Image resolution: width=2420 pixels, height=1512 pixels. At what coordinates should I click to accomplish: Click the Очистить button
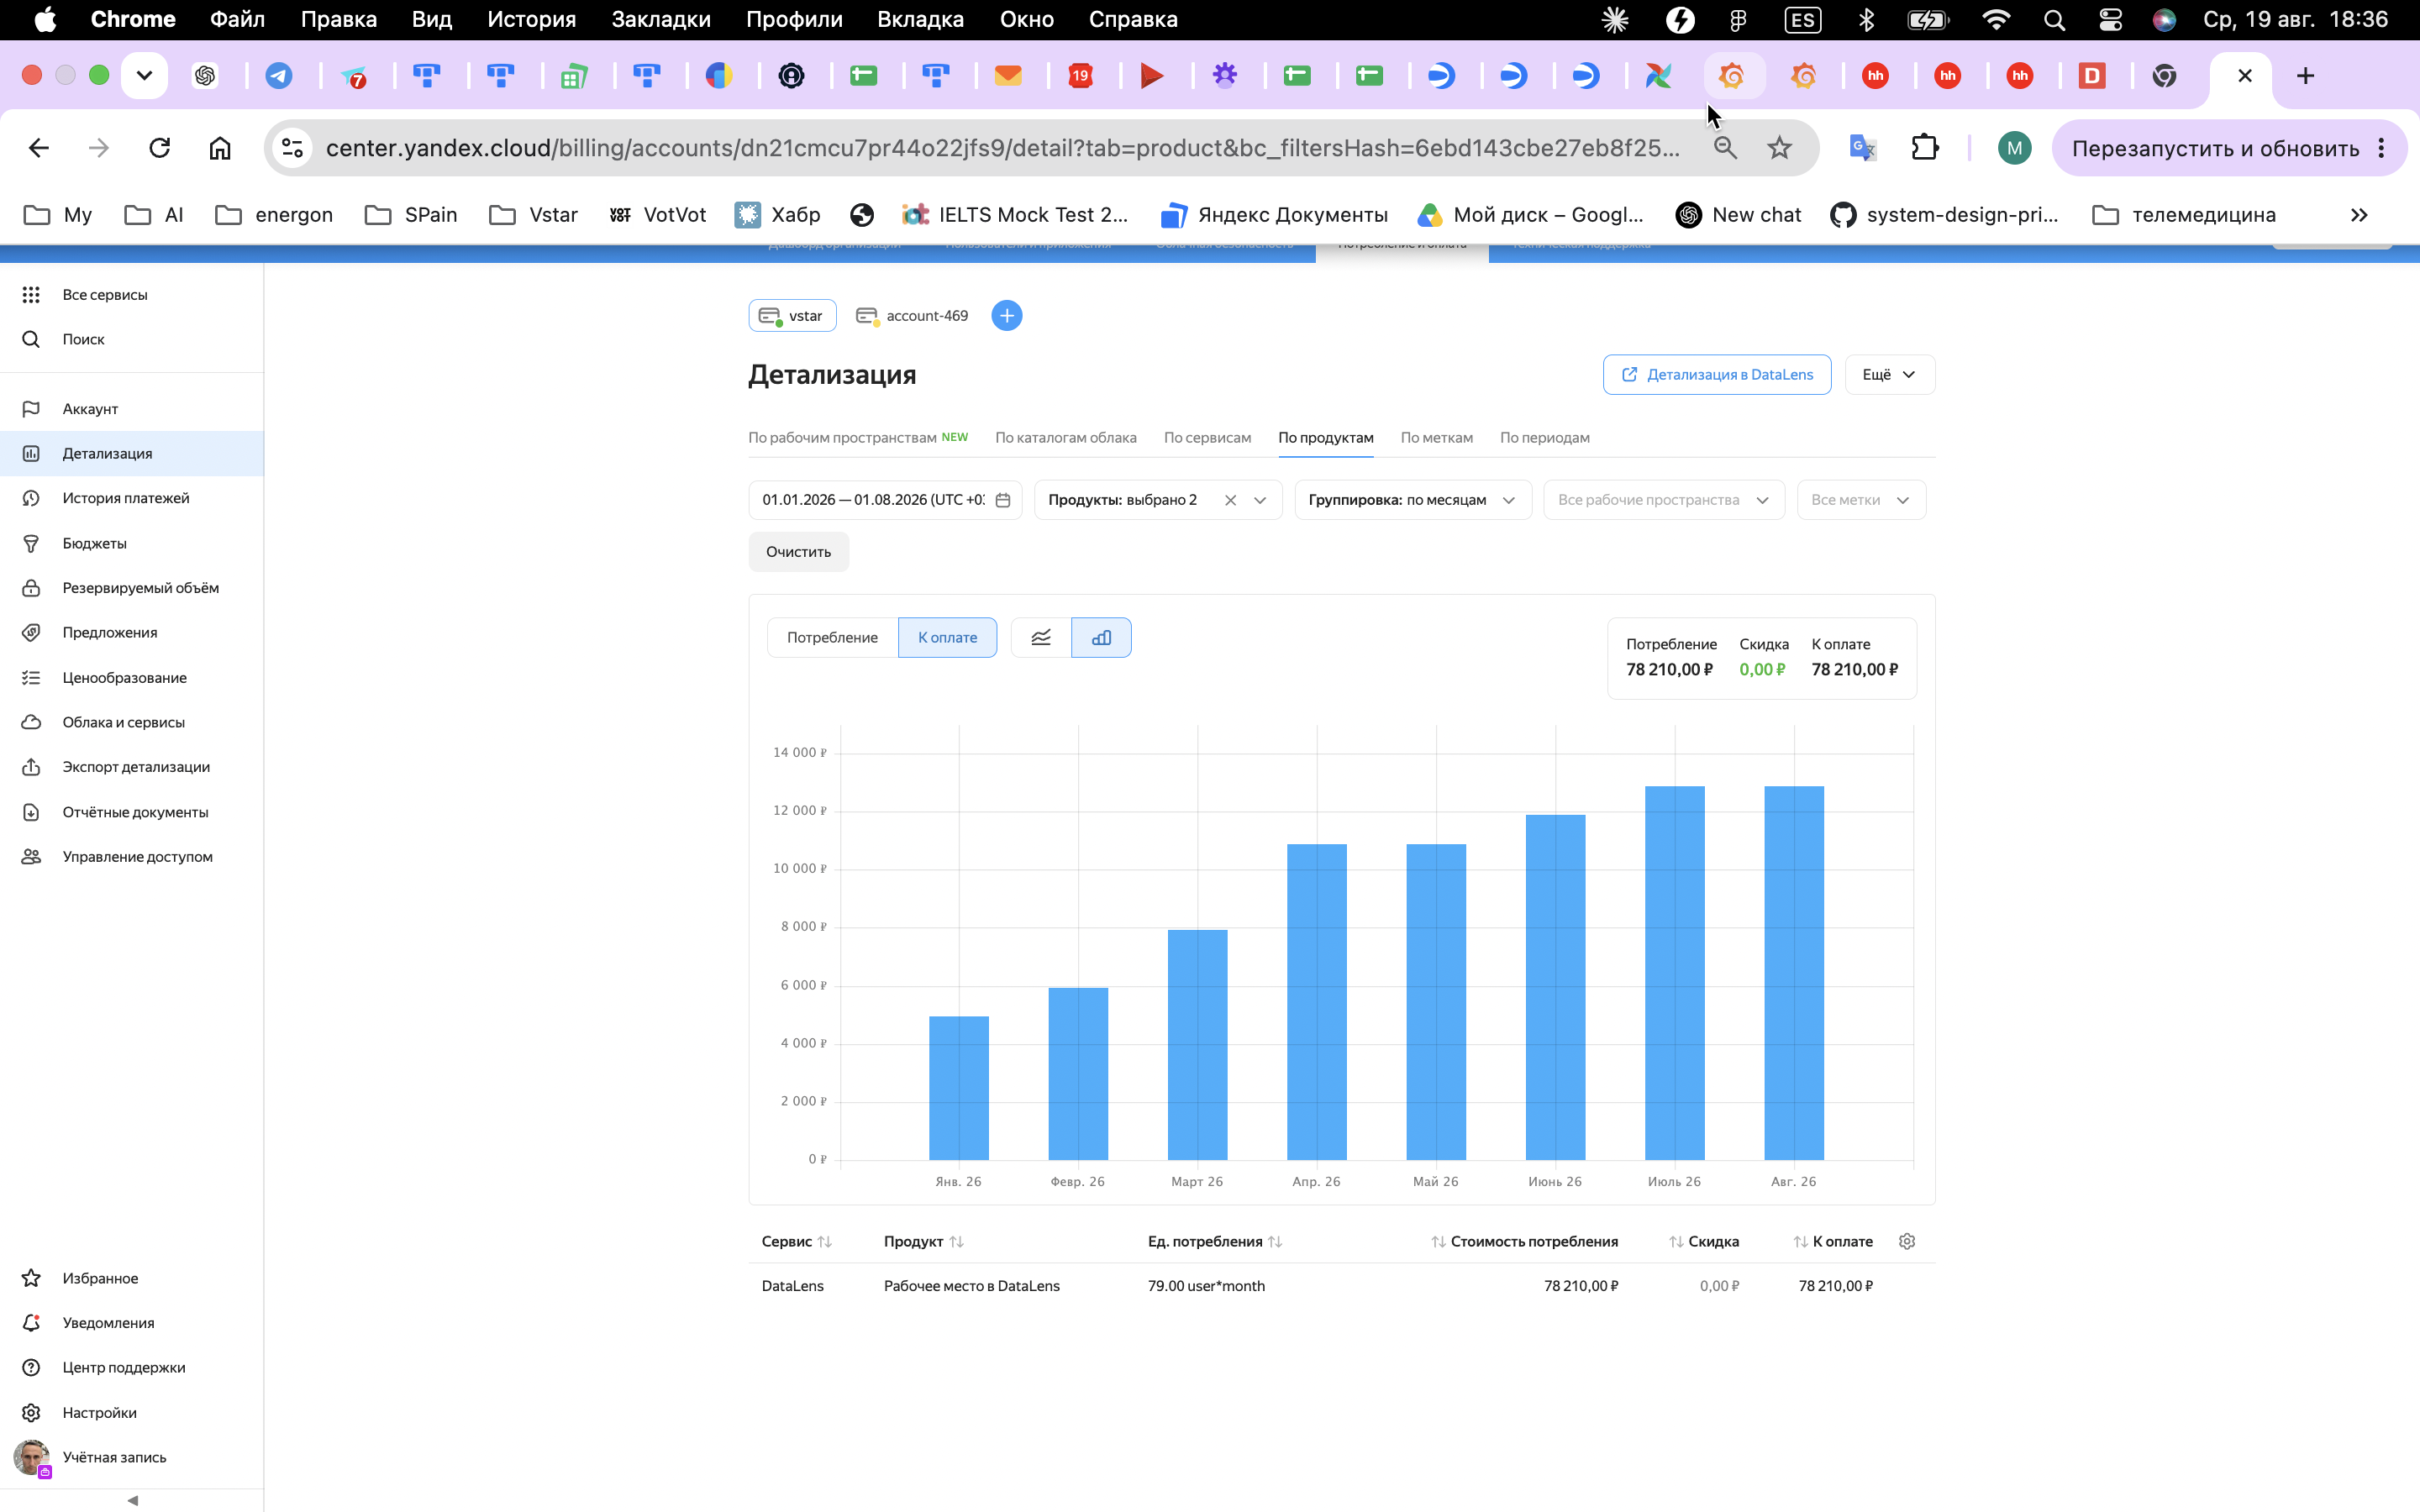[798, 552]
